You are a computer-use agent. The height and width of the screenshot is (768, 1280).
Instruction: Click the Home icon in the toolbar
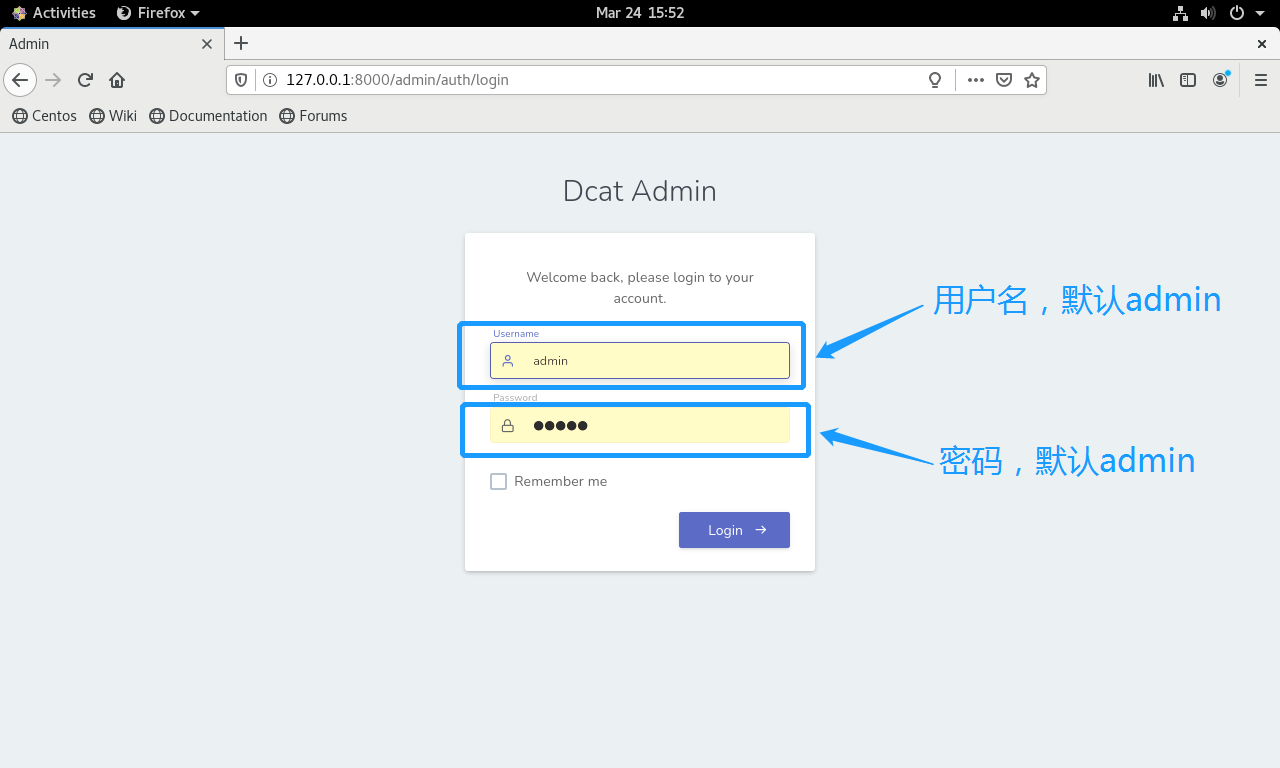116,80
